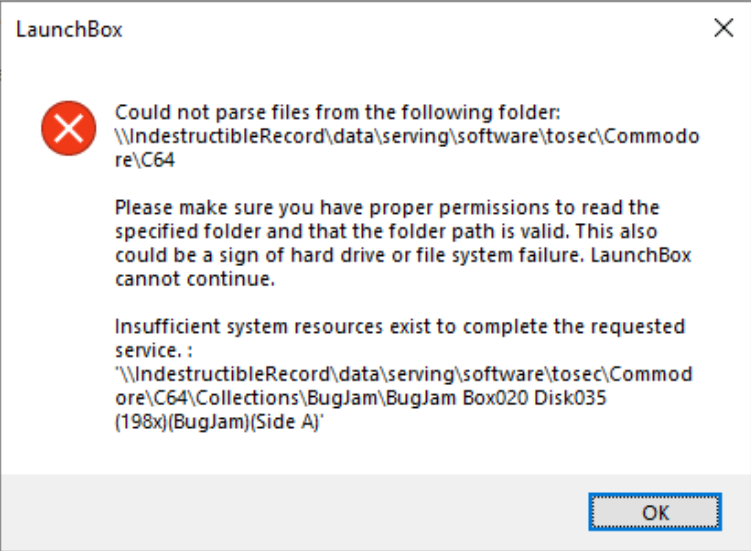The height and width of the screenshot is (551, 751).
Task: Click the 'service. :' text
Action: [x=154, y=351]
